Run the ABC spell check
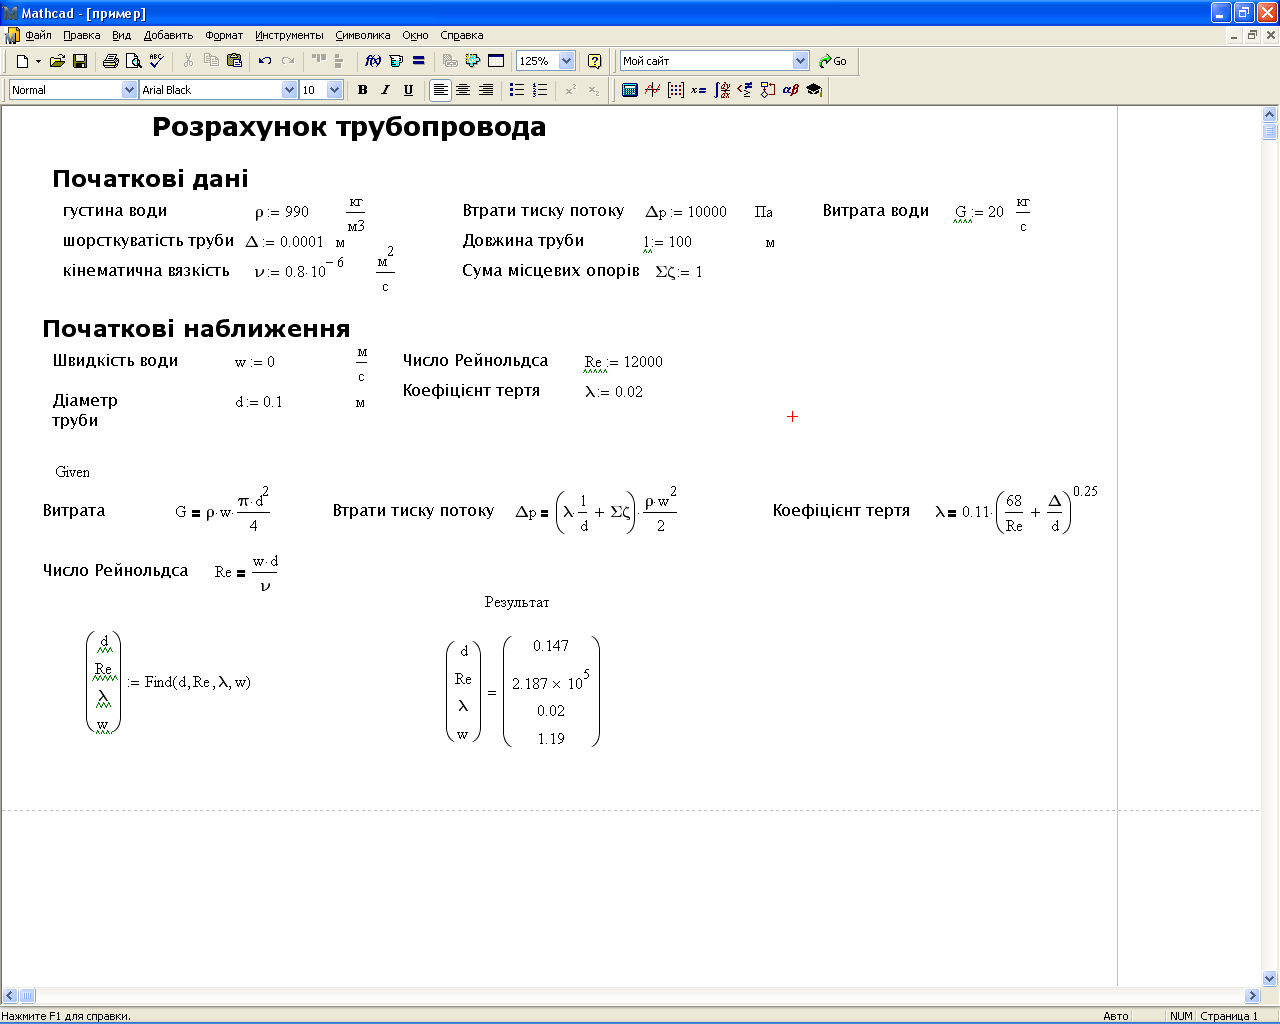Viewport: 1280px width, 1024px height. pos(156,61)
